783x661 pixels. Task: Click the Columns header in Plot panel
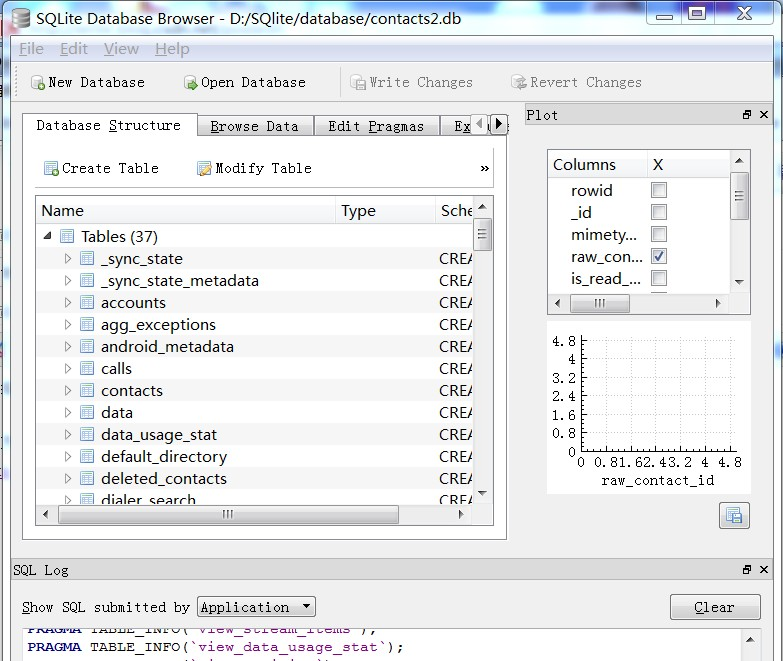tap(598, 165)
